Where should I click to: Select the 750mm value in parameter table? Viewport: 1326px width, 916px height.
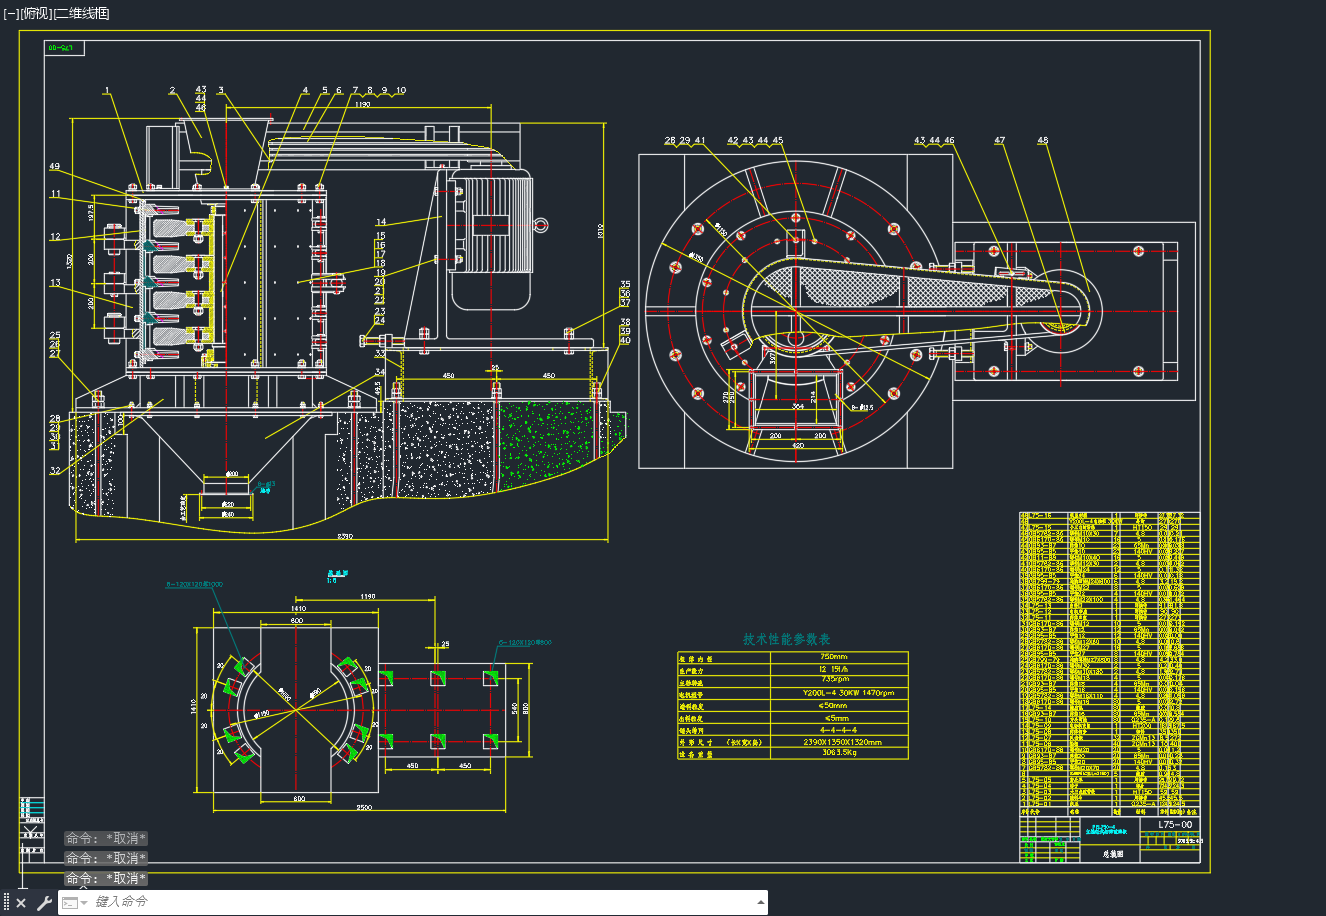pyautogui.click(x=833, y=657)
